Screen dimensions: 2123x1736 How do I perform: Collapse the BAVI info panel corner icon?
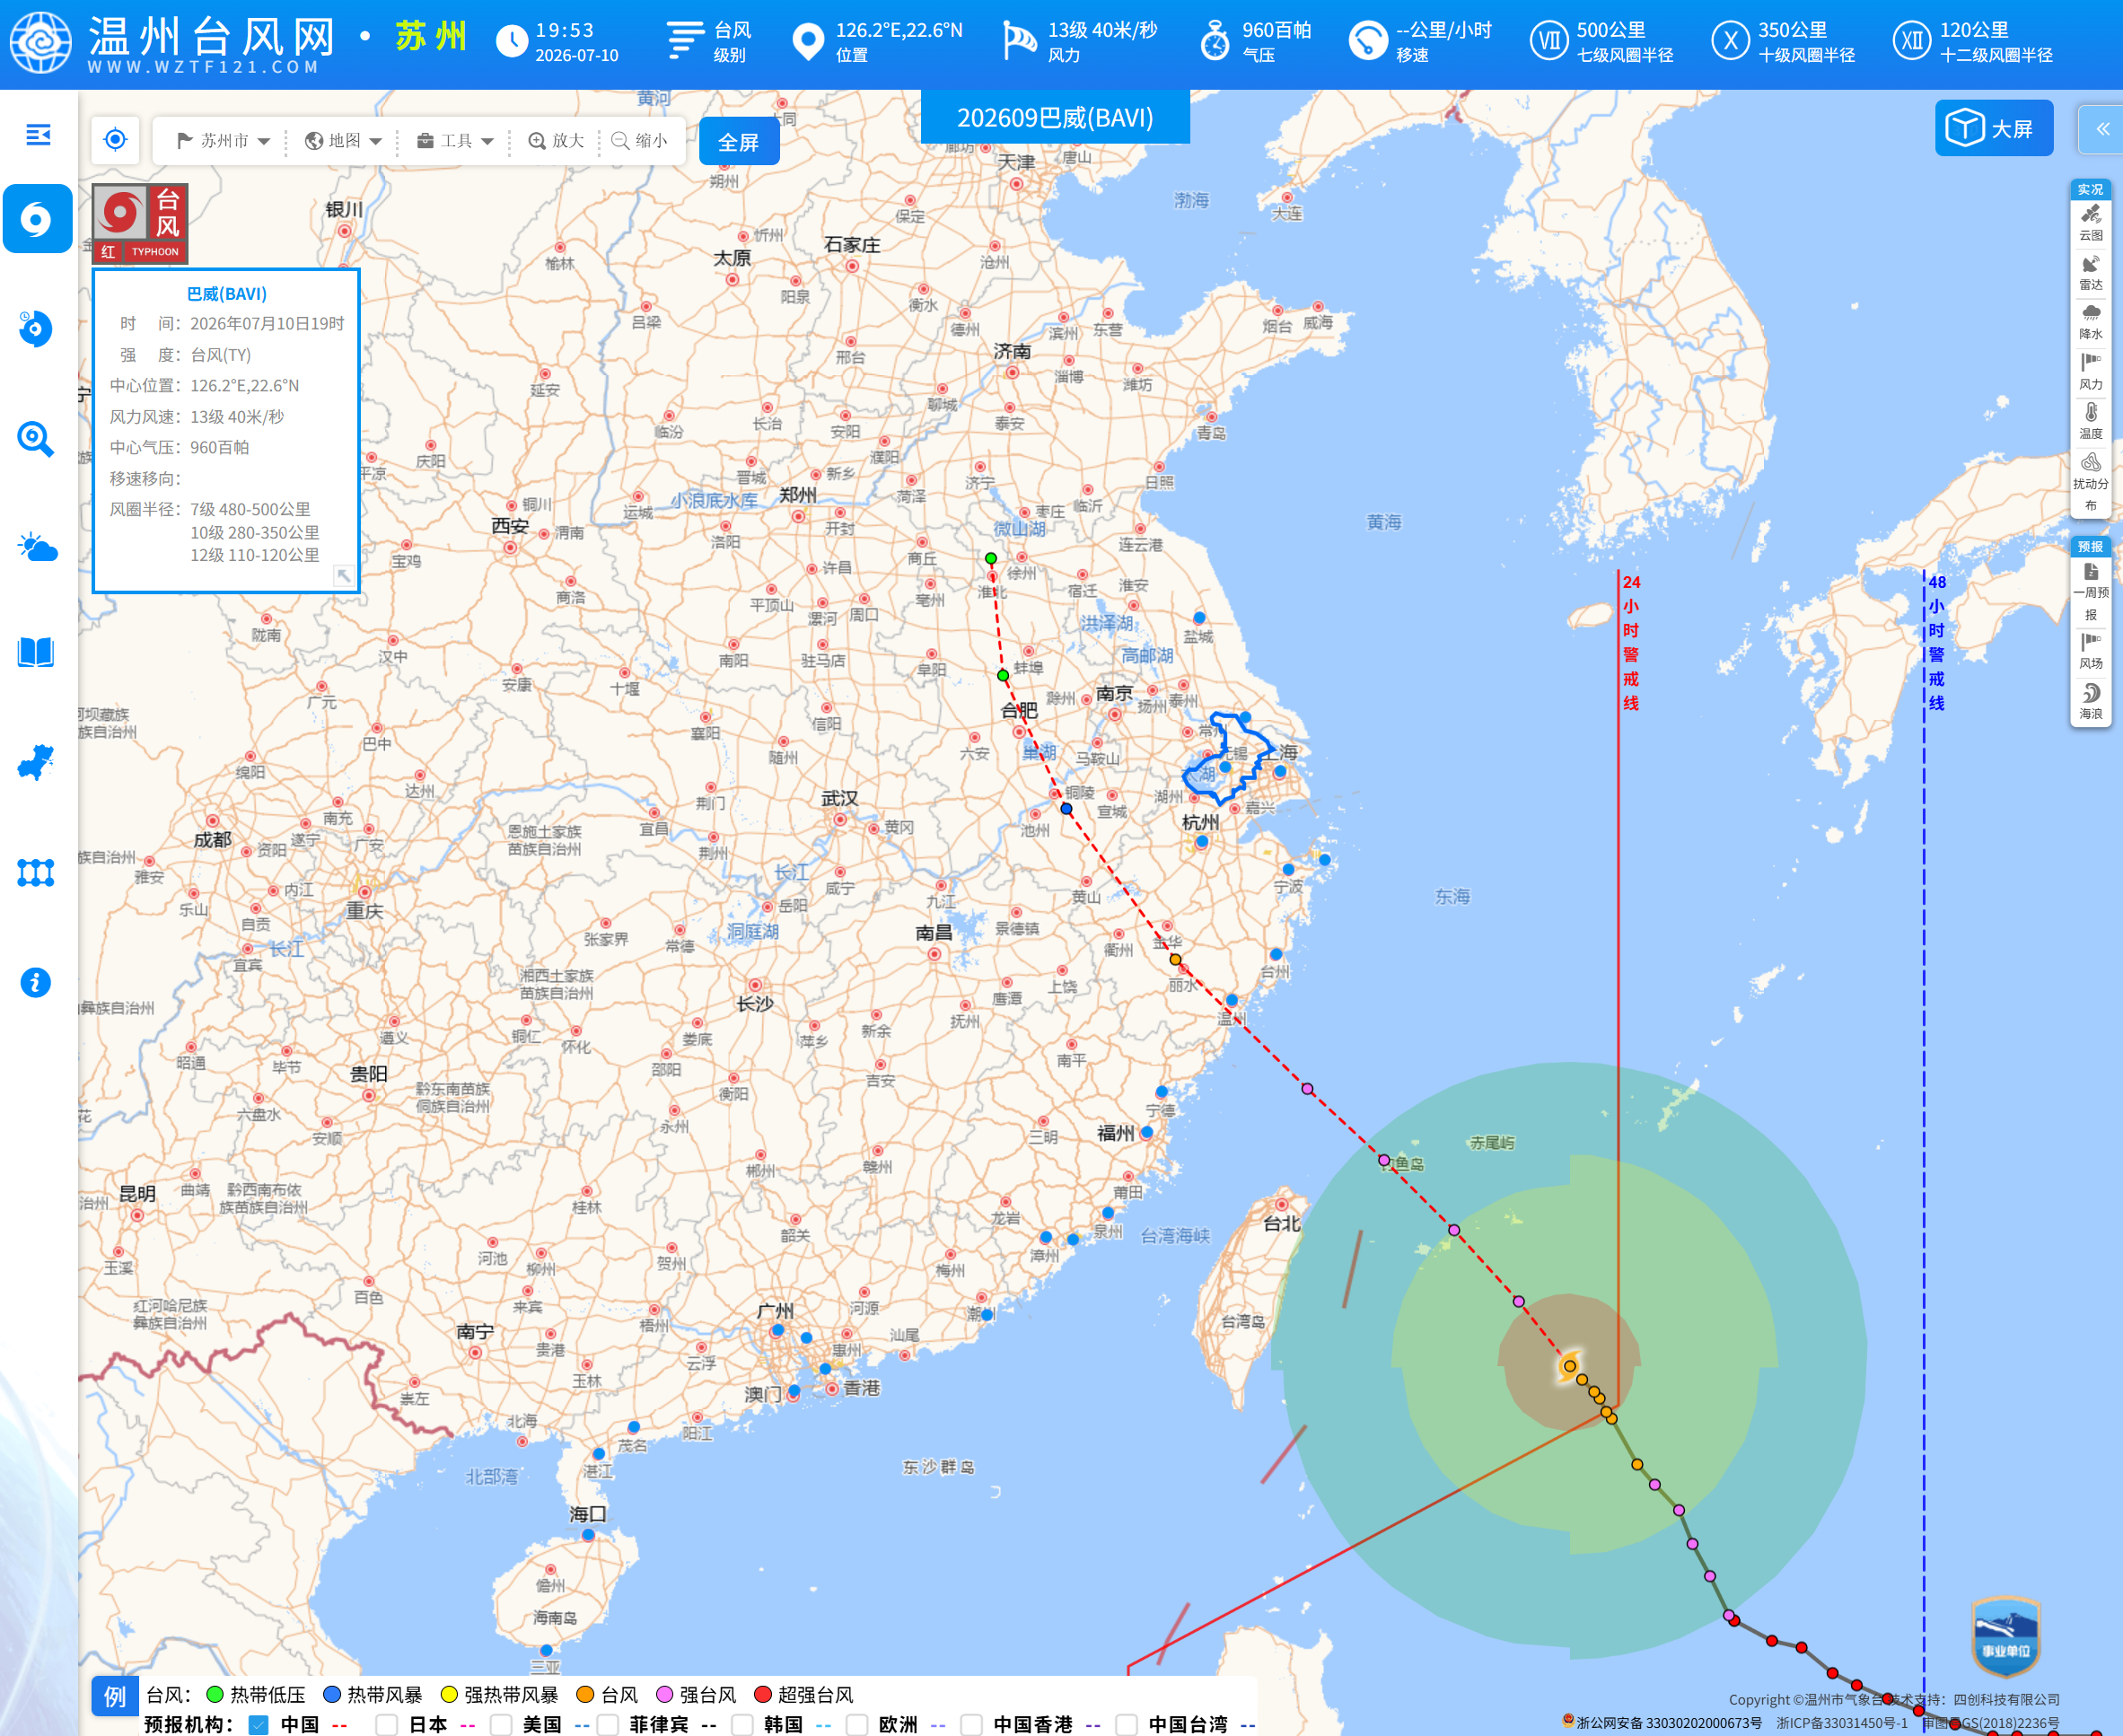343,575
